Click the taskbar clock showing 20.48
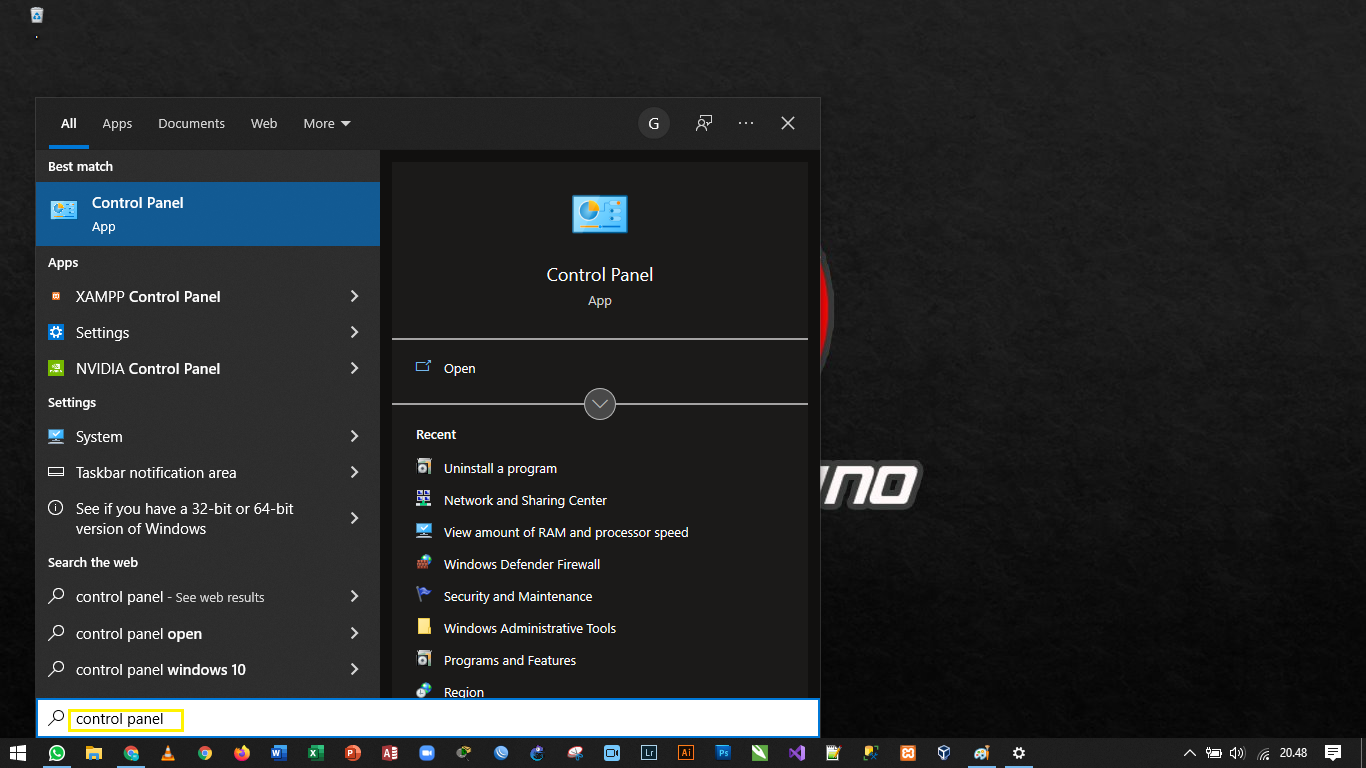 [x=1294, y=753]
